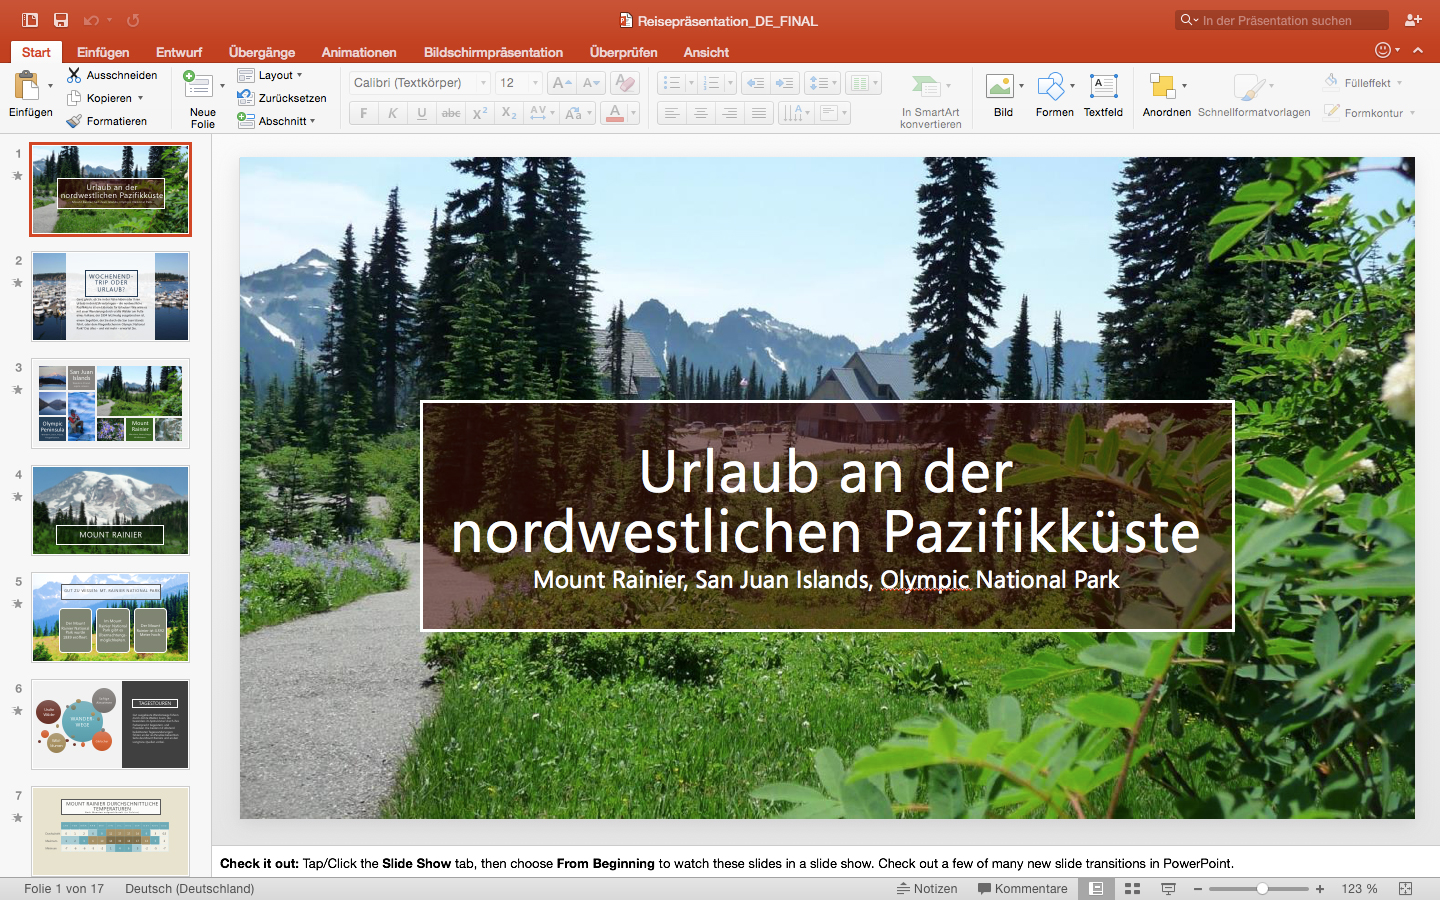Switch to slide sorter view icon
This screenshot has width=1440, height=900.
(1132, 888)
